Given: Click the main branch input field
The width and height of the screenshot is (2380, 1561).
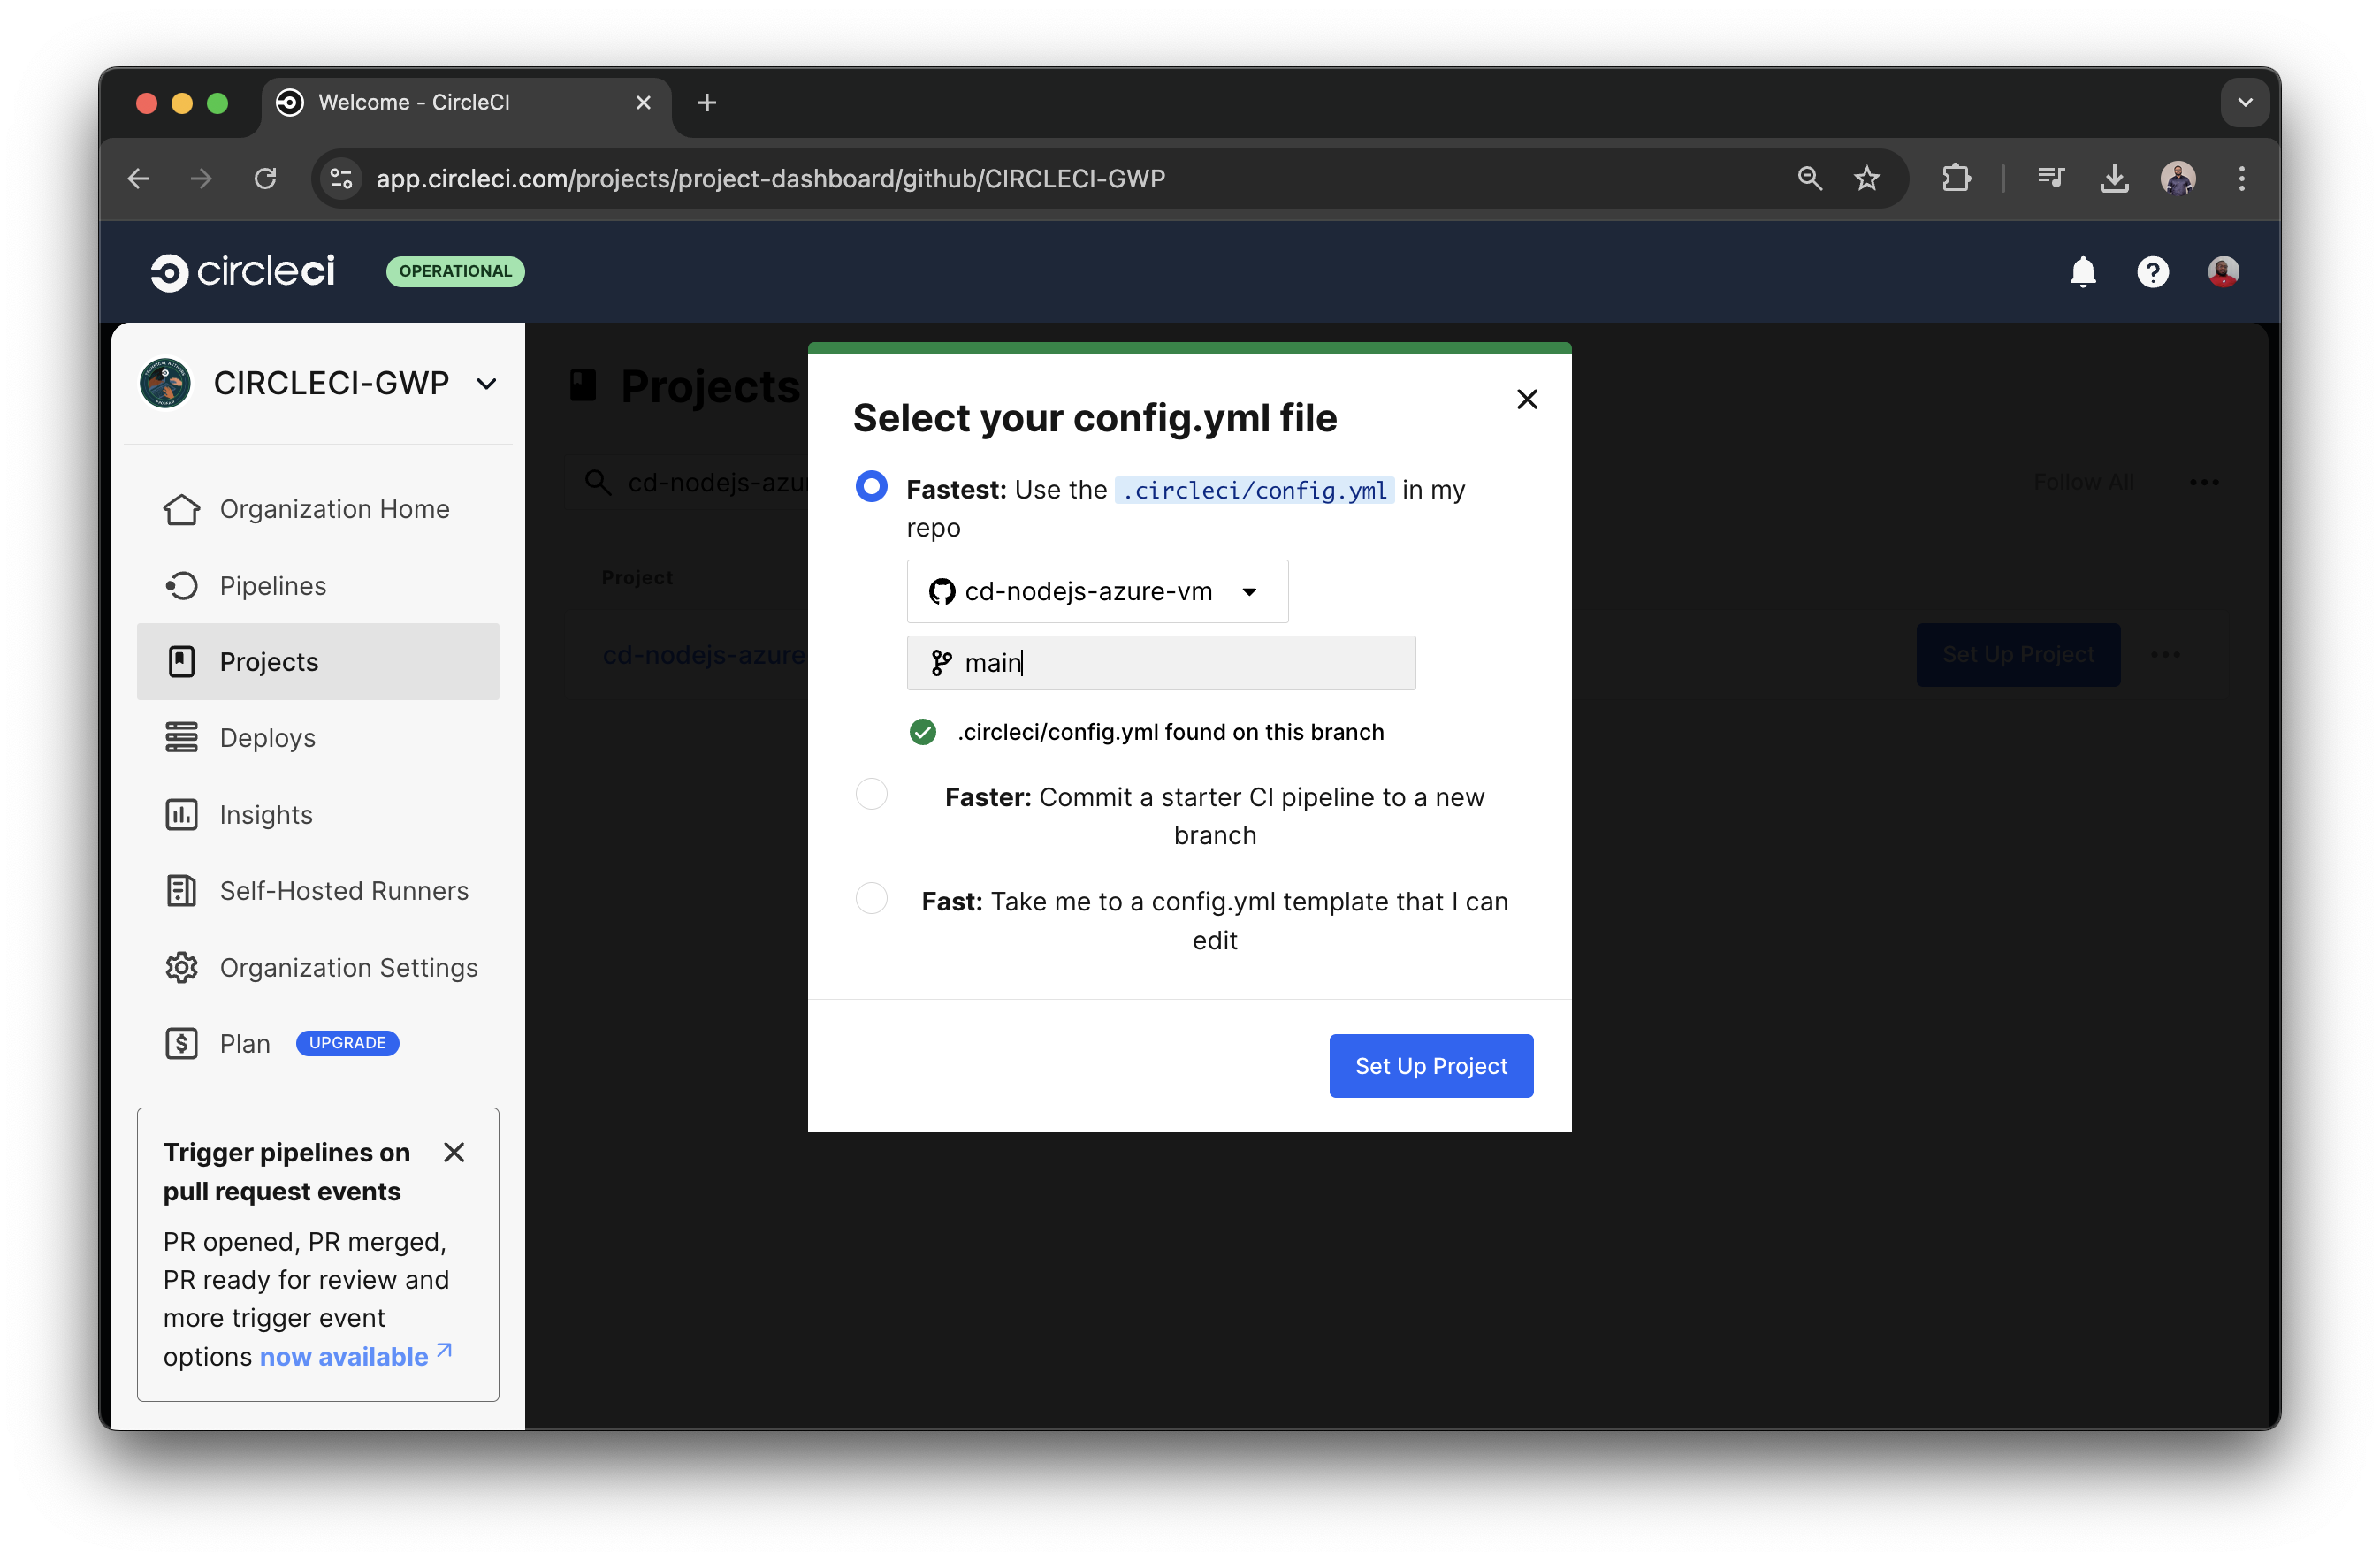Looking at the screenshot, I should [1160, 662].
